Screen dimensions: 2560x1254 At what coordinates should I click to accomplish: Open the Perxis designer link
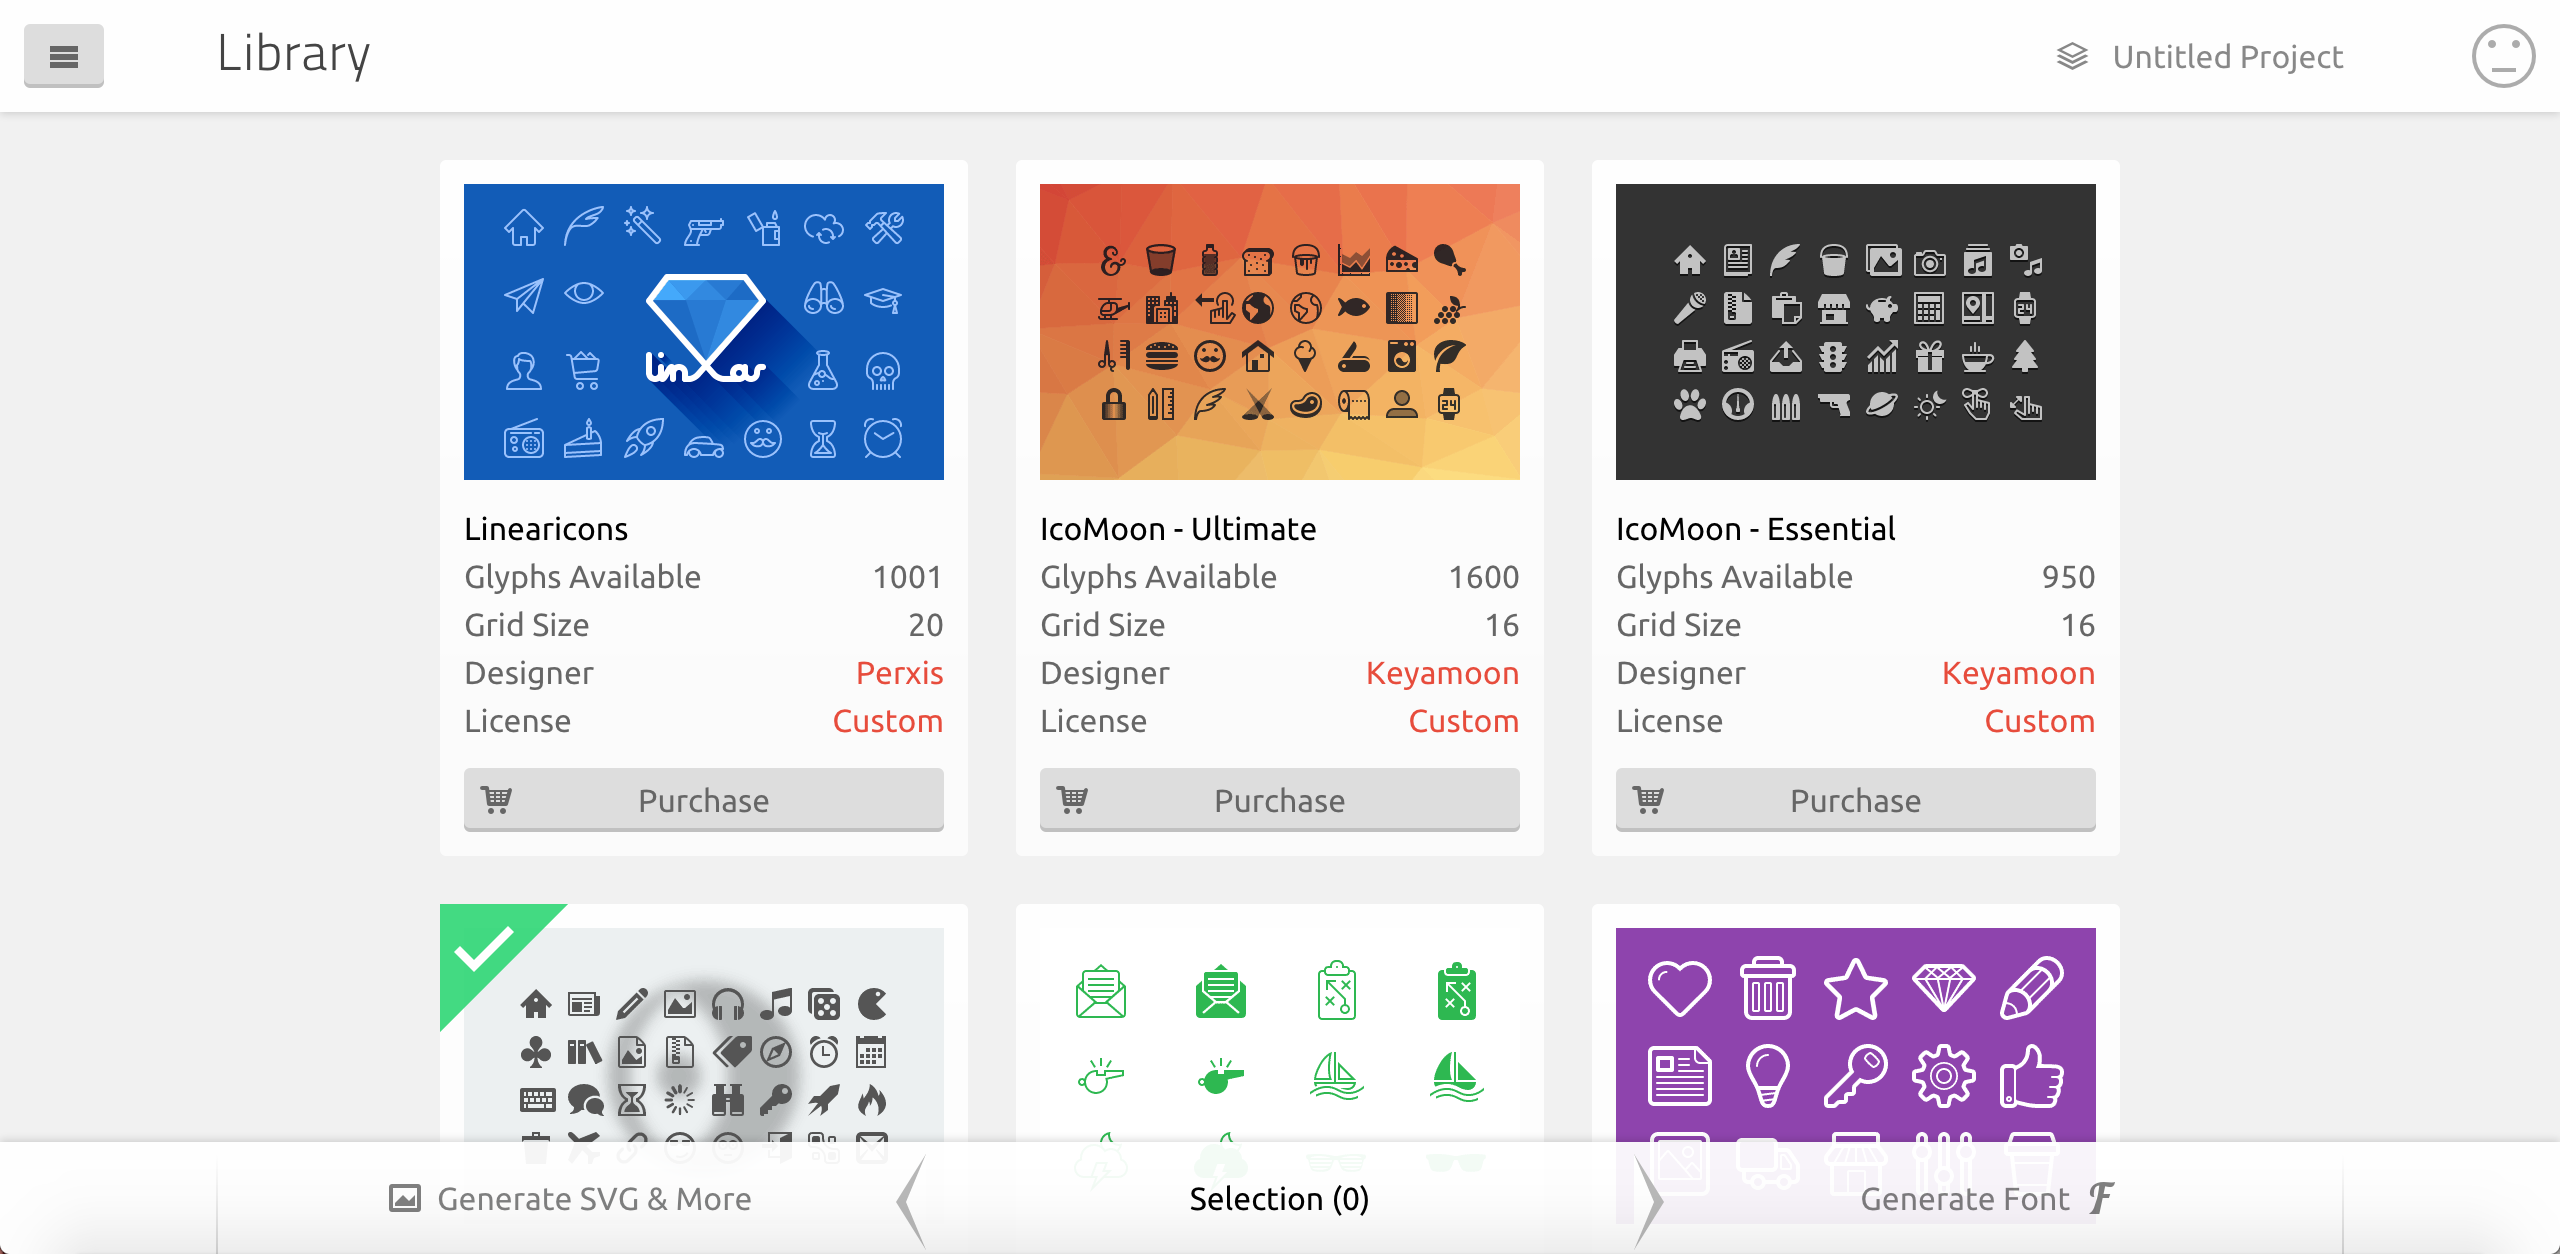pos(899,673)
